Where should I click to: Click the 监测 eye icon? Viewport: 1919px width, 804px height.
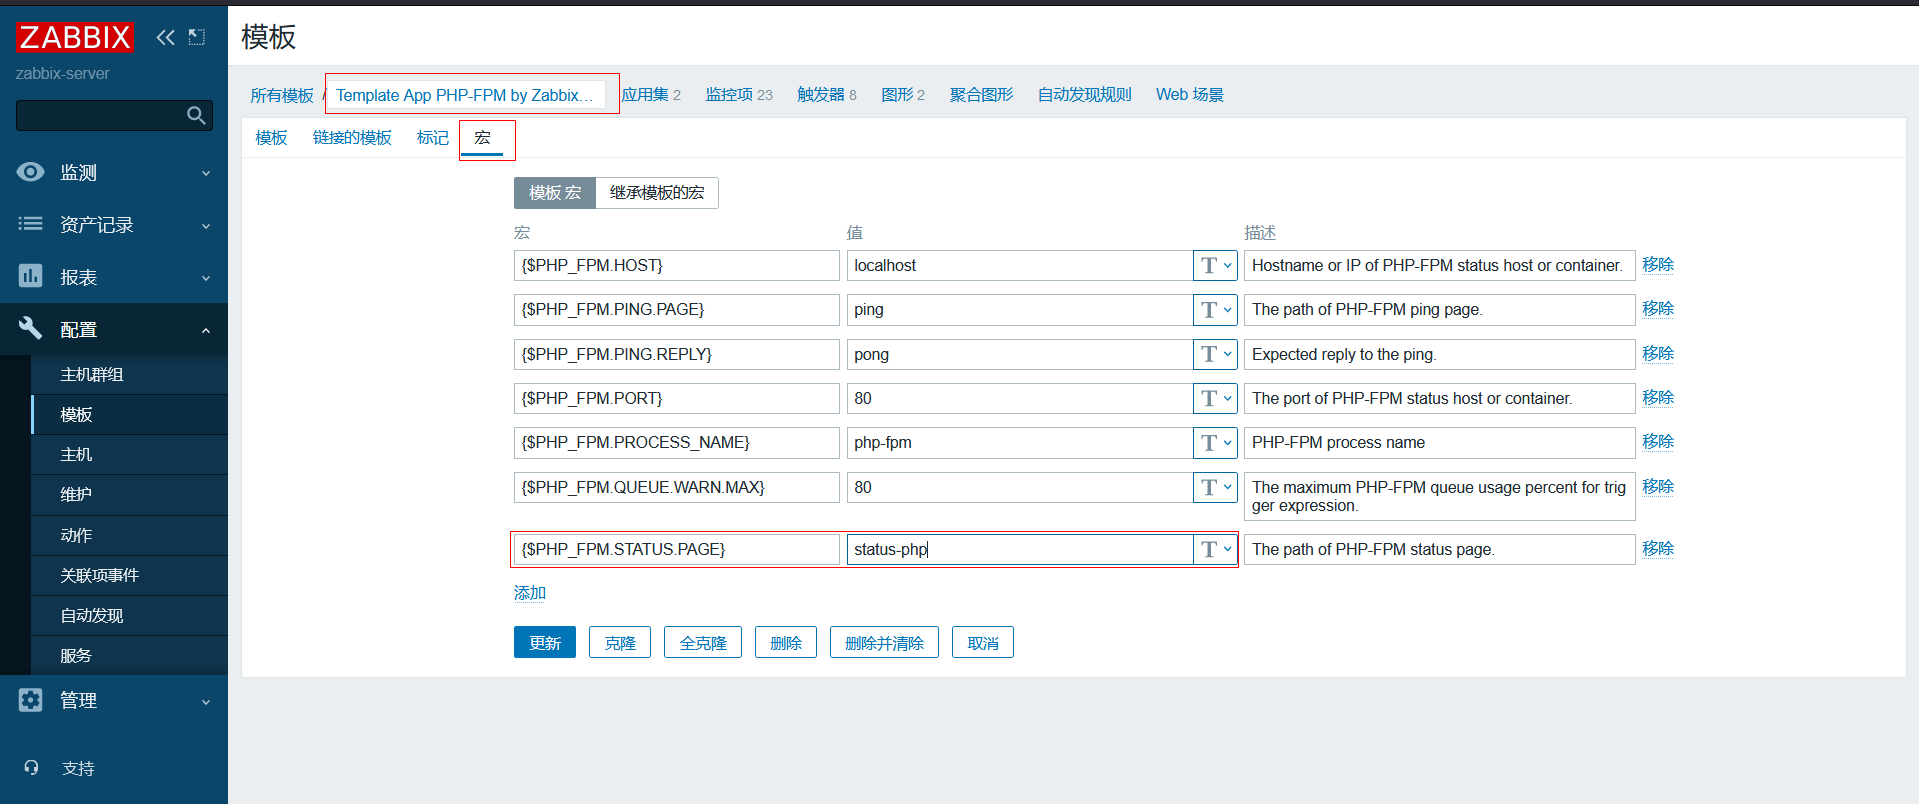(31, 172)
